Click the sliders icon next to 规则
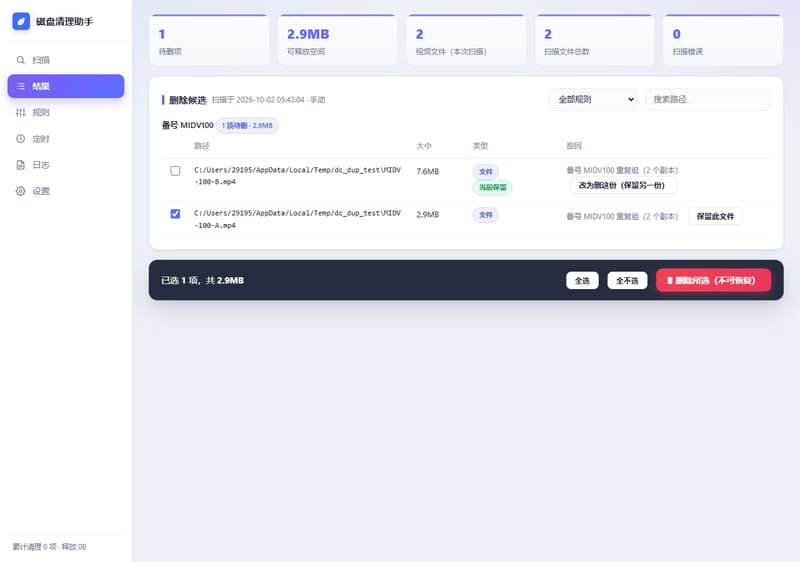 (x=20, y=112)
